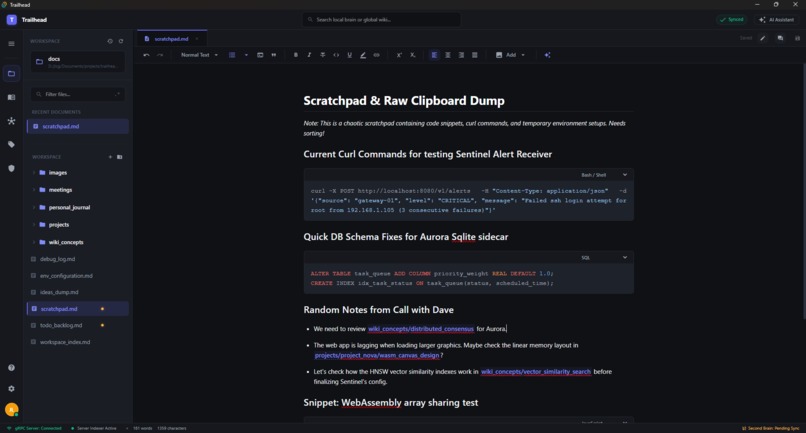Justify text alignment
The height and width of the screenshot is (433, 806).
click(474, 55)
